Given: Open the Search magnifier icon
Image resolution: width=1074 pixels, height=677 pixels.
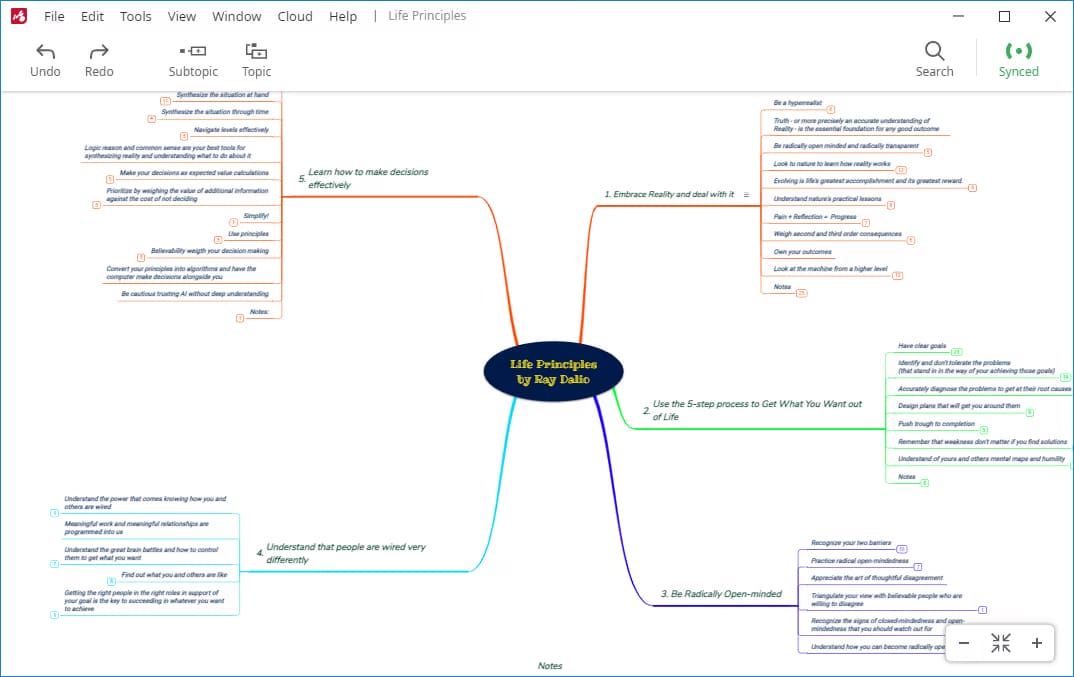Looking at the screenshot, I should [x=934, y=50].
